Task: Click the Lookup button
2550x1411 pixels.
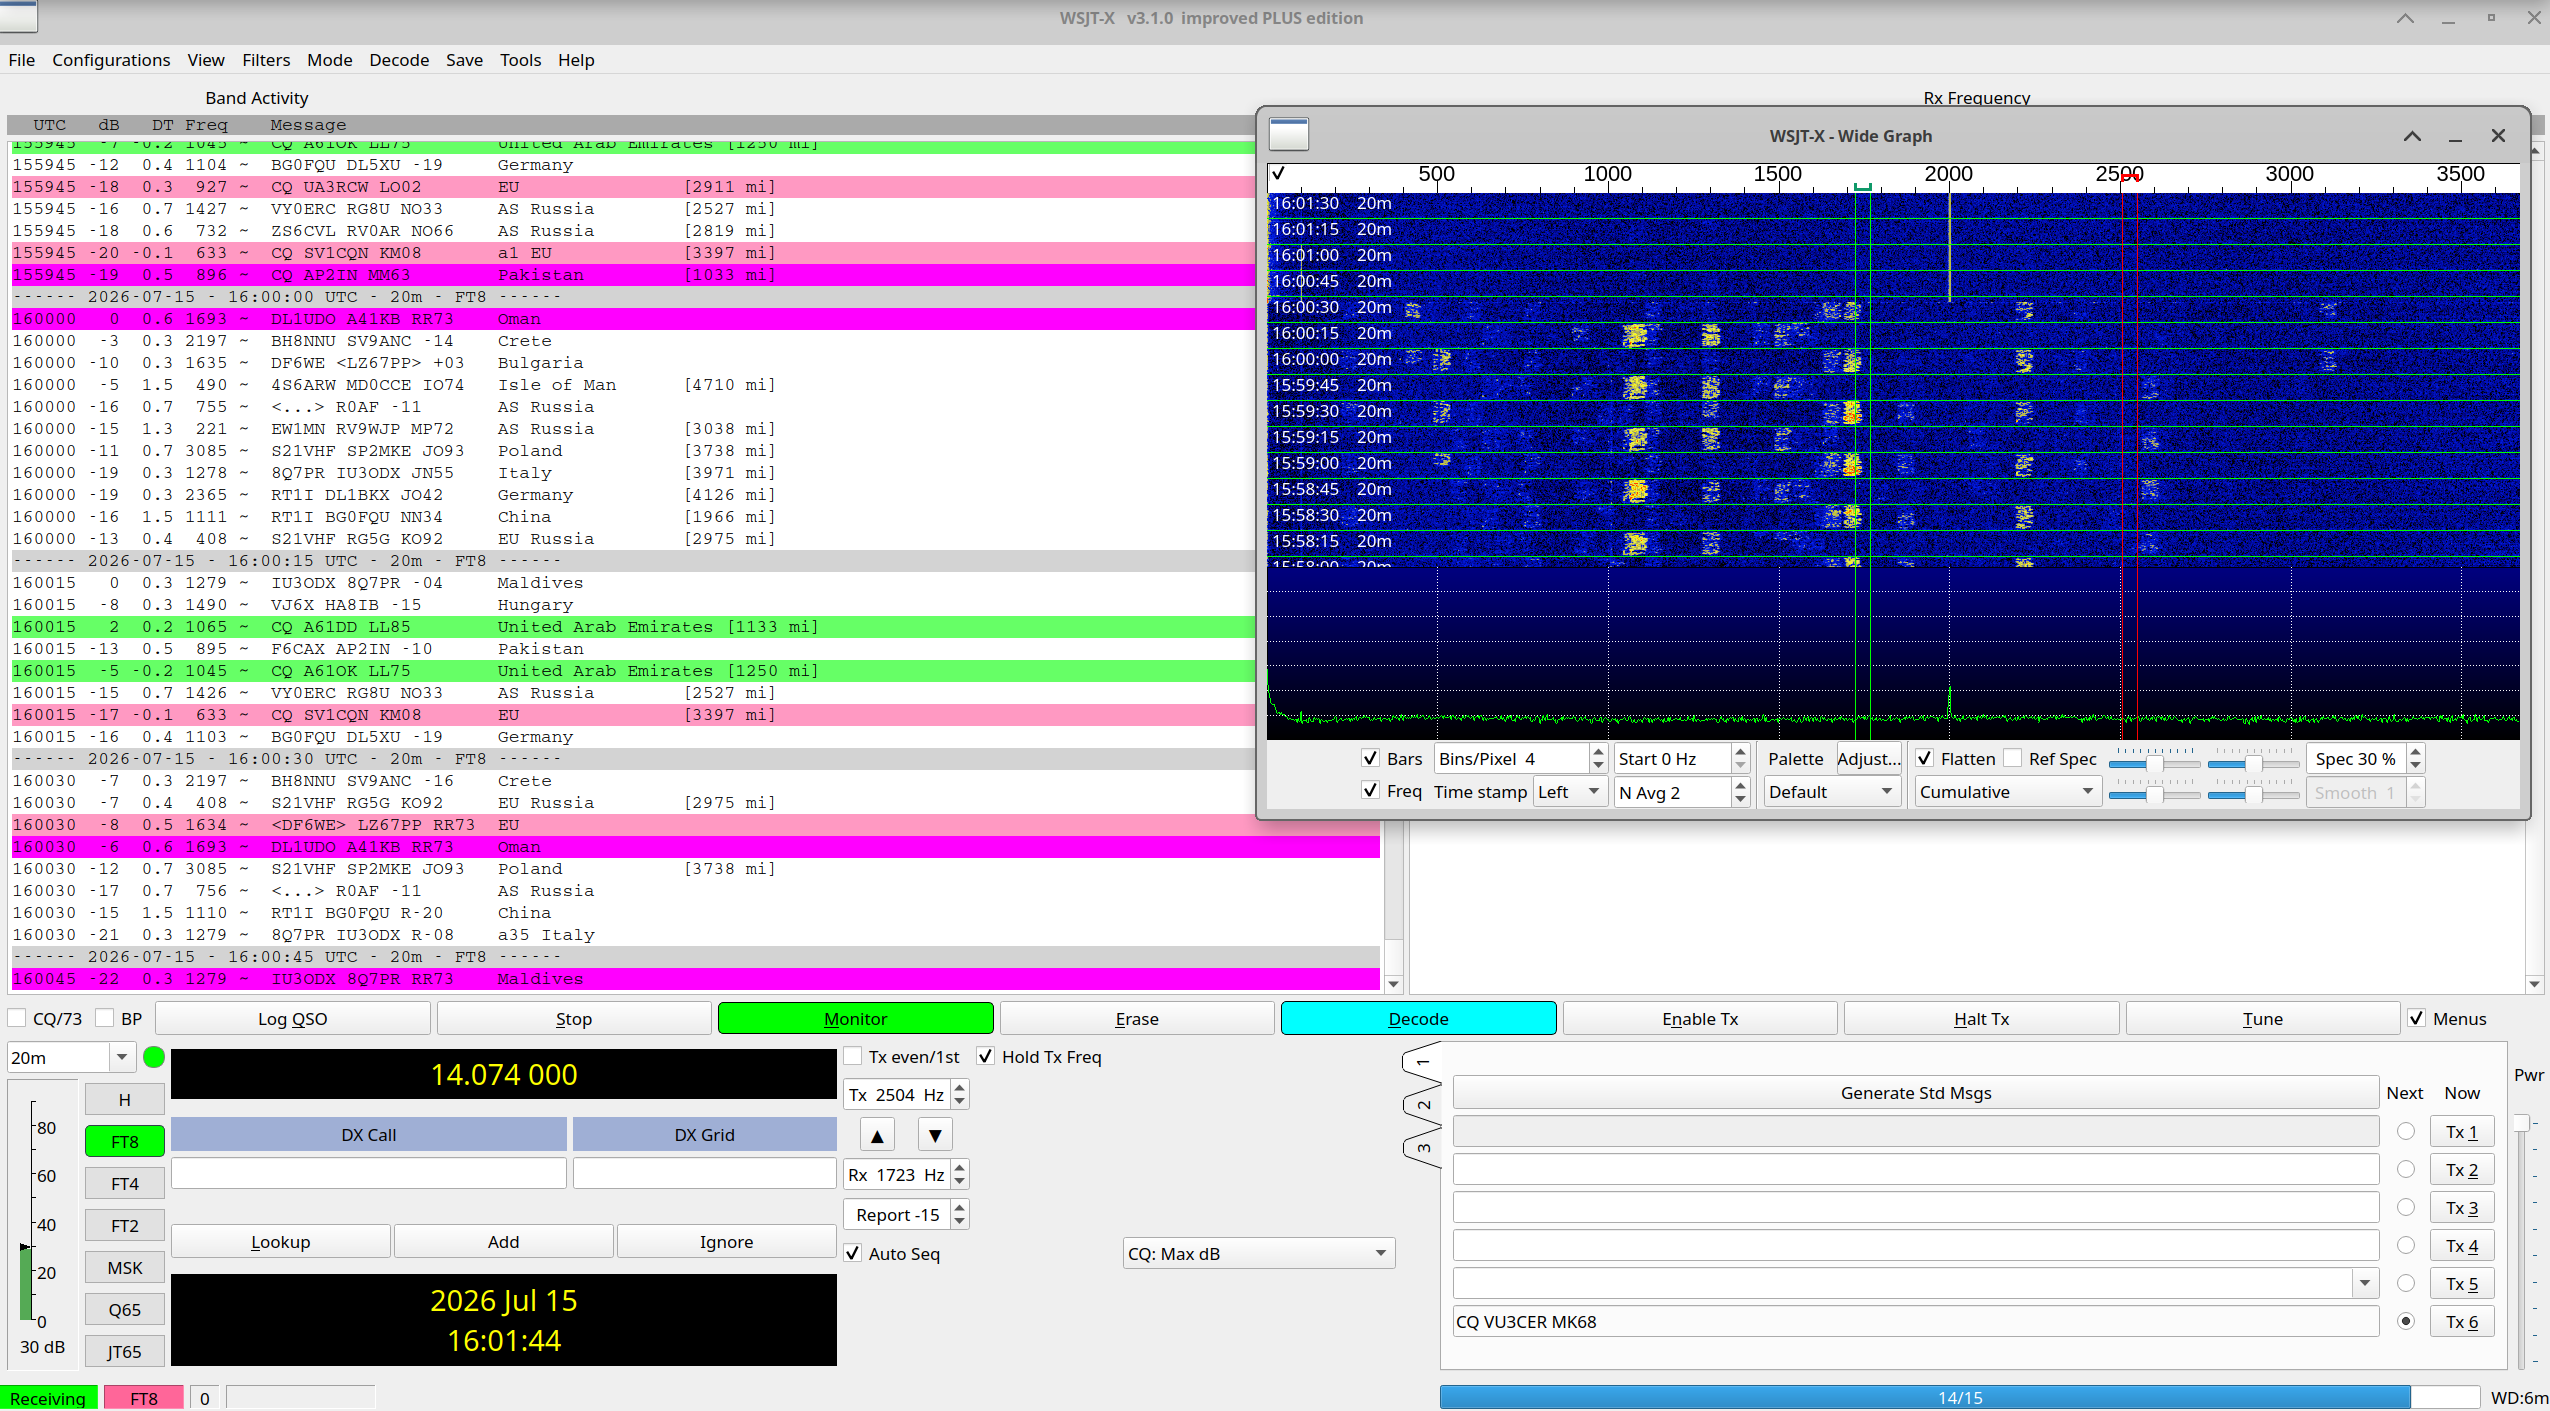Action: 281,1241
